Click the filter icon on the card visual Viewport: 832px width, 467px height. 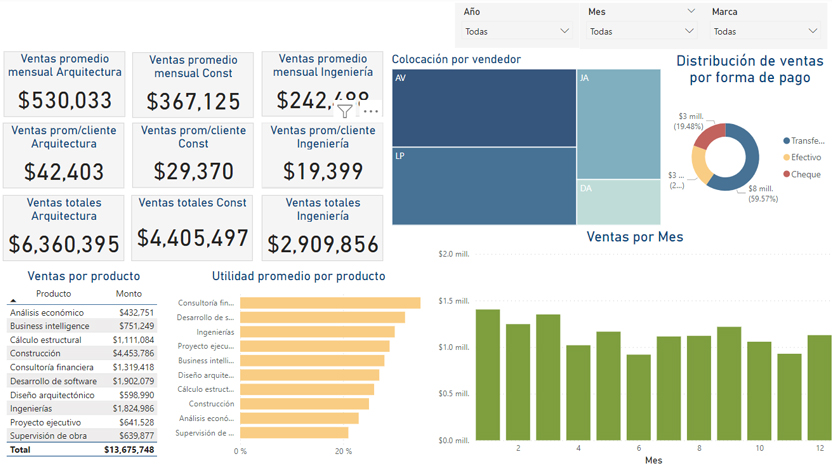point(345,111)
